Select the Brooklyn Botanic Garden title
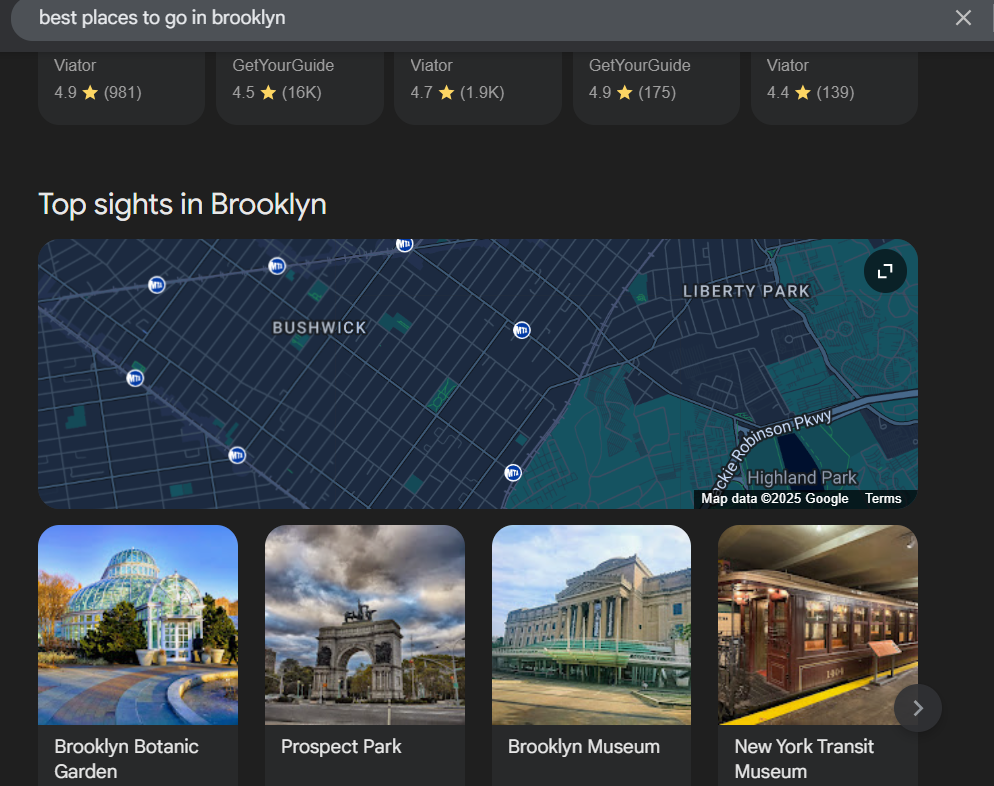Image resolution: width=994 pixels, height=786 pixels. [126, 759]
